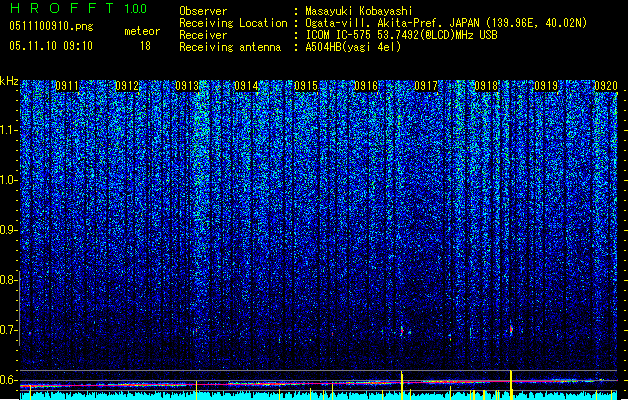Click the Ogata-vill. Akita-Pref. JAPAN location text

click(x=446, y=23)
